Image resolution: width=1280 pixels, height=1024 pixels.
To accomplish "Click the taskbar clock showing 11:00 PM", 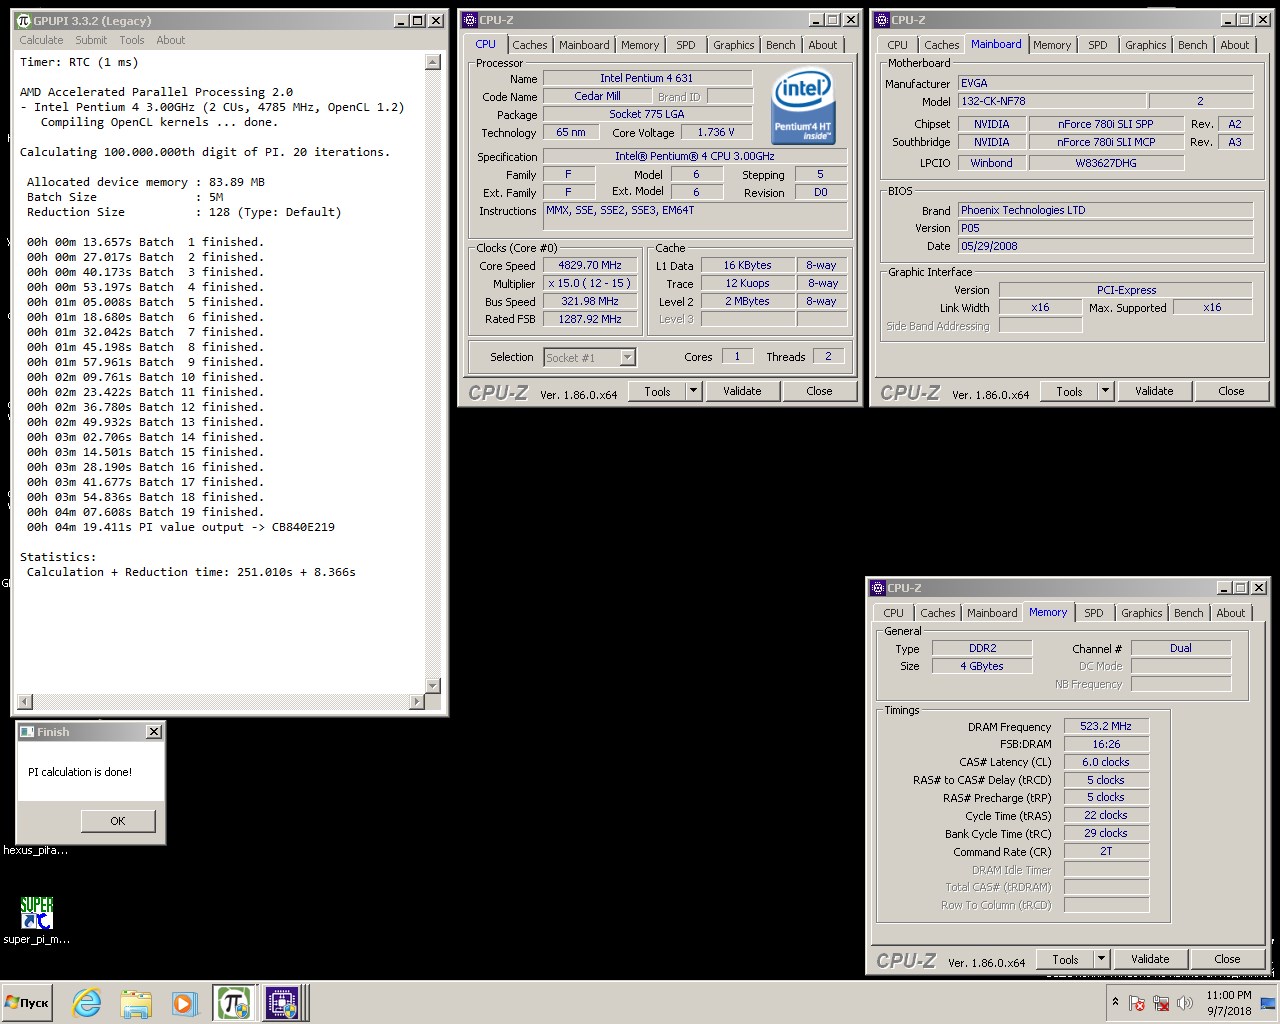I will [x=1229, y=1003].
